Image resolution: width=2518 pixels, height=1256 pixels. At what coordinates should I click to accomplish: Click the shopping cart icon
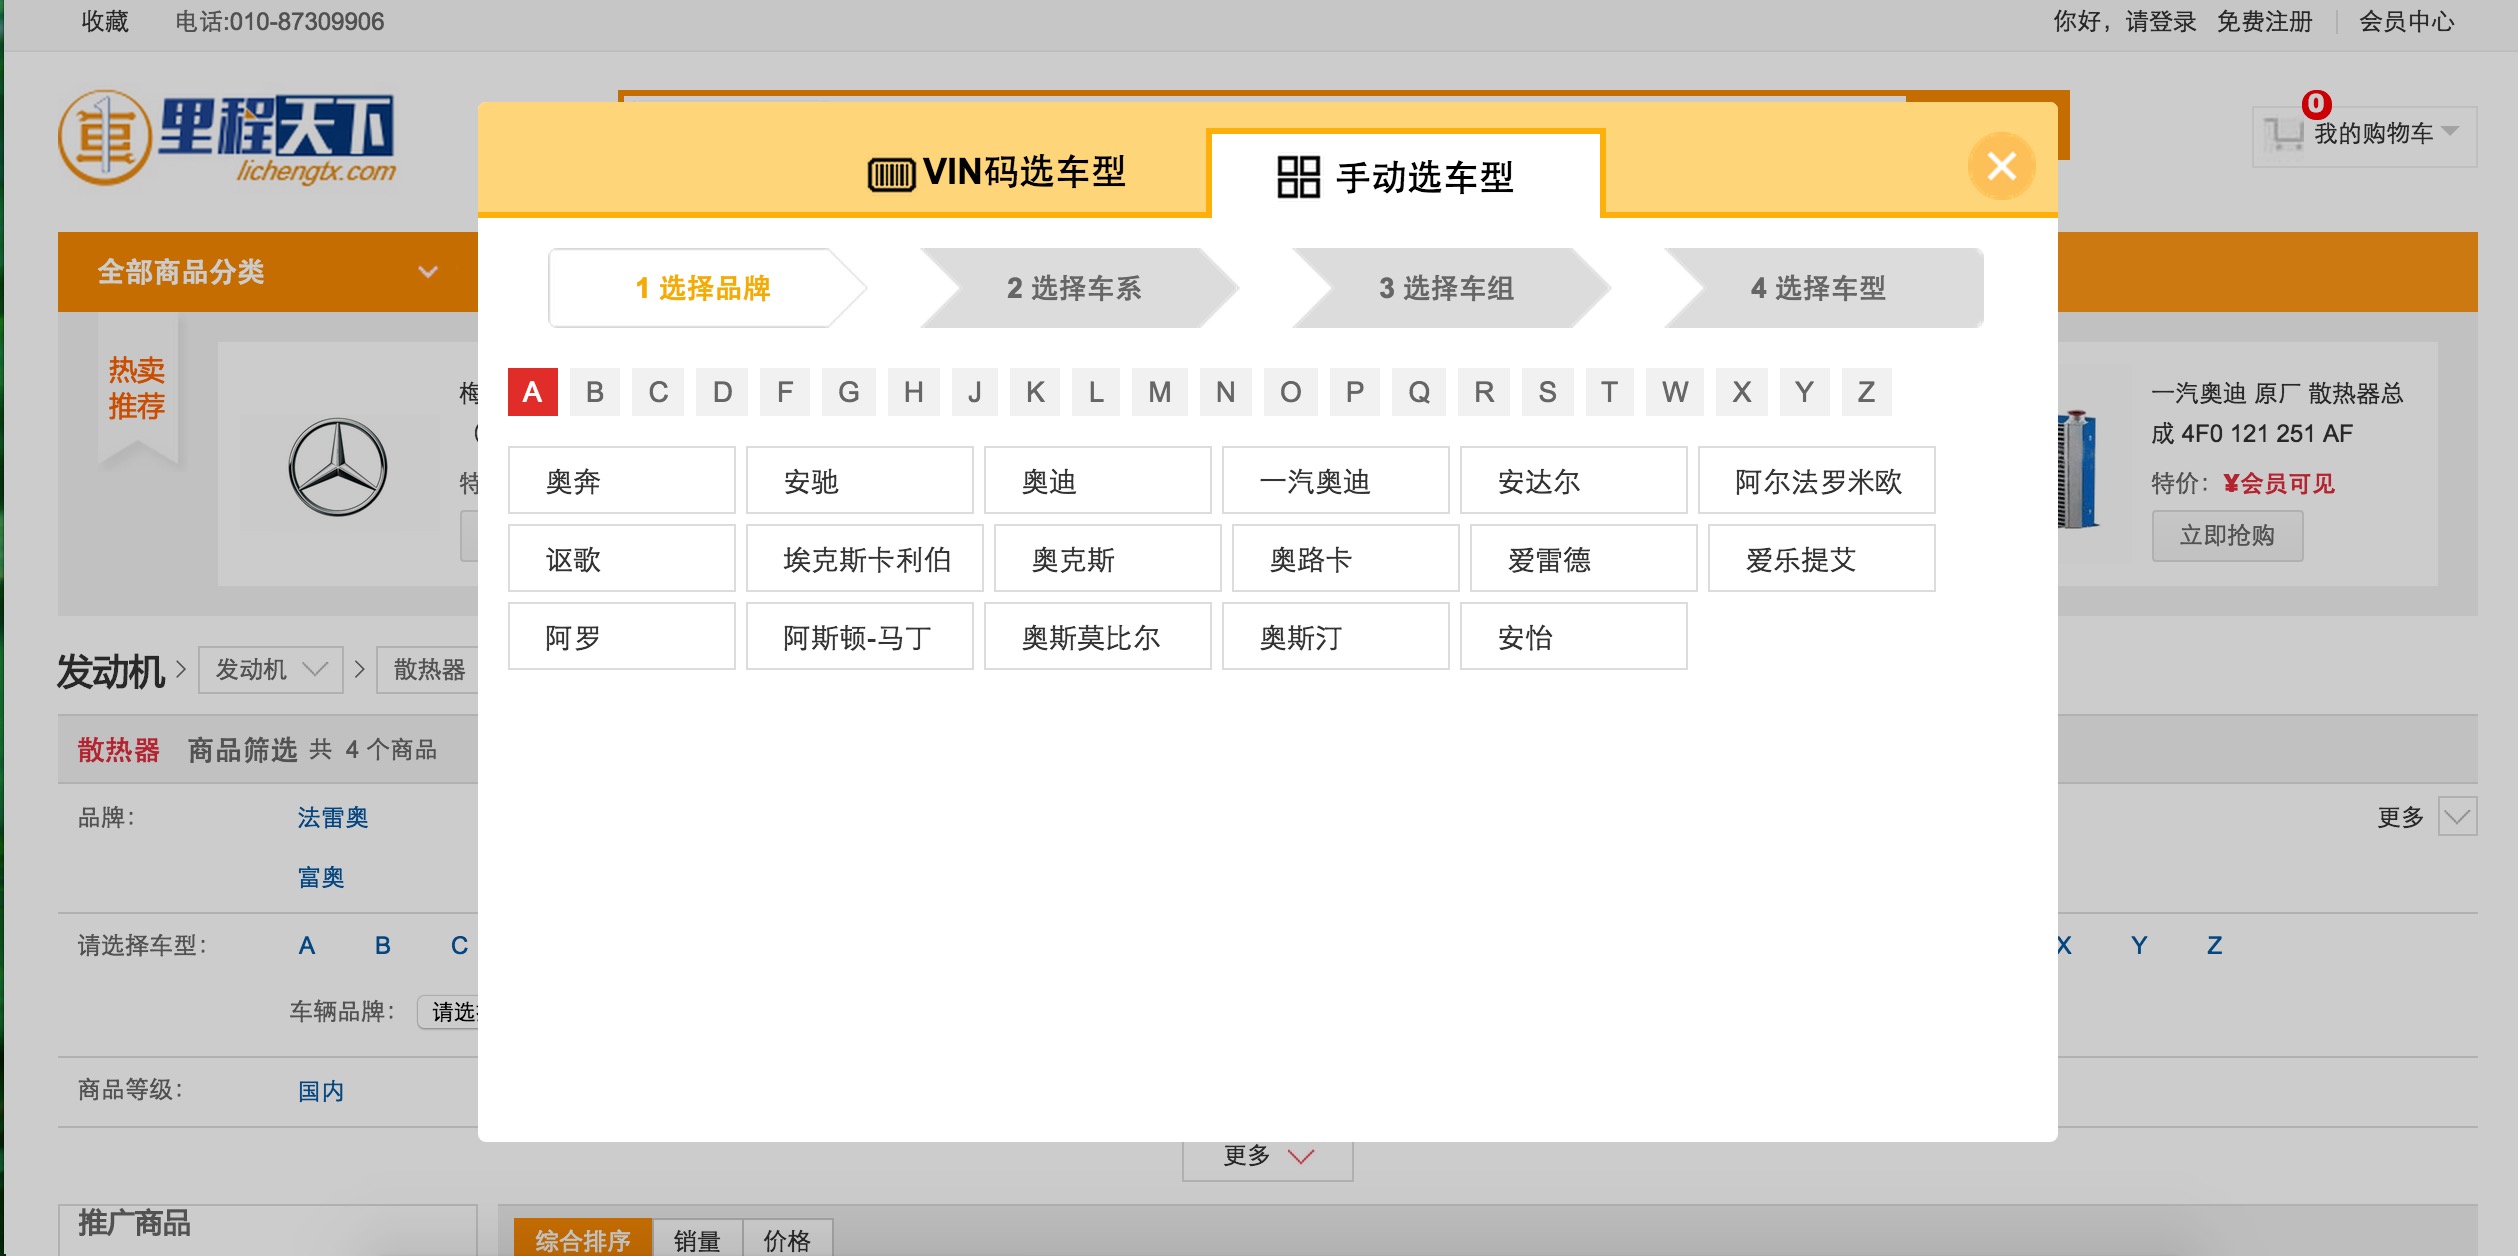2283,134
